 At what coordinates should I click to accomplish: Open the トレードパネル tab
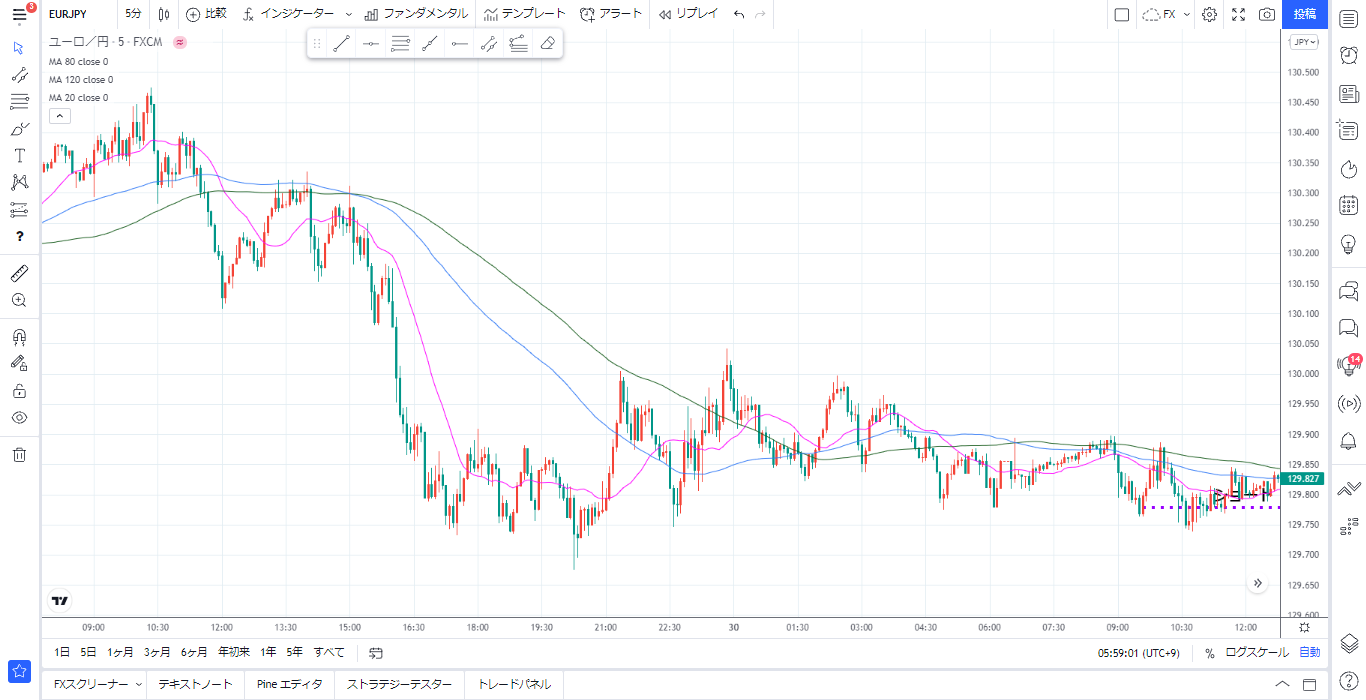514,685
